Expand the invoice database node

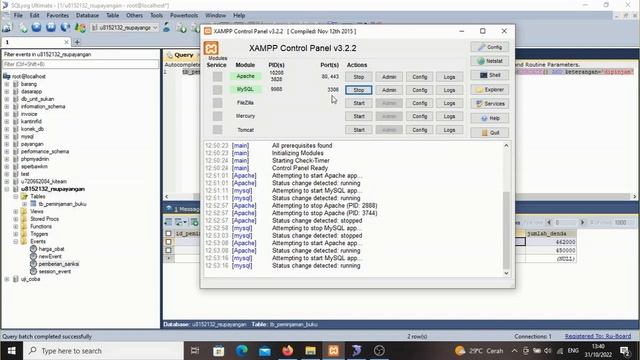(x=7, y=114)
